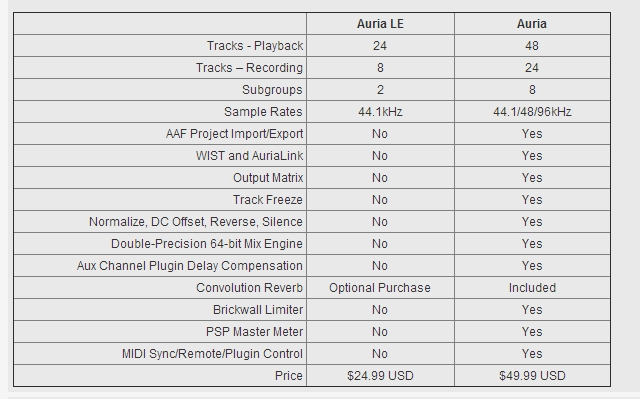This screenshot has width=640, height=399.
Task: Click the $49.99 USD price cell
Action: (x=532, y=376)
